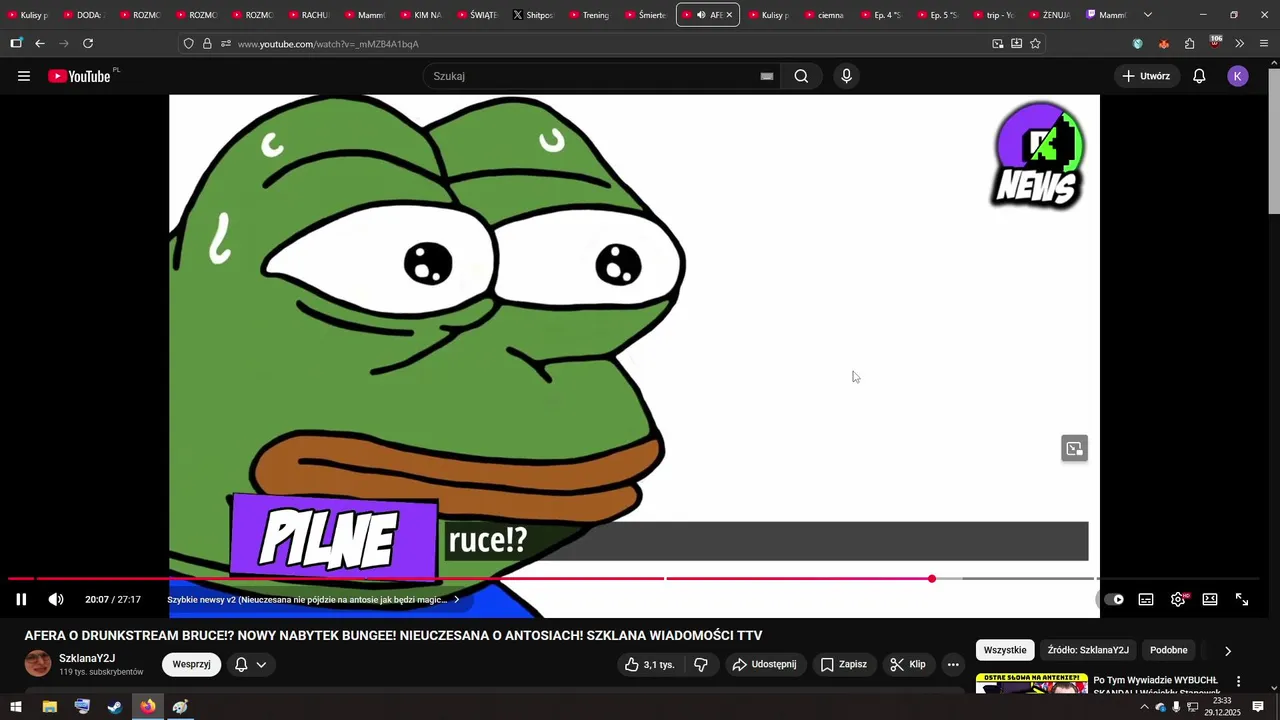
Task: Toggle subtitles/closed captions
Action: (x=1146, y=599)
